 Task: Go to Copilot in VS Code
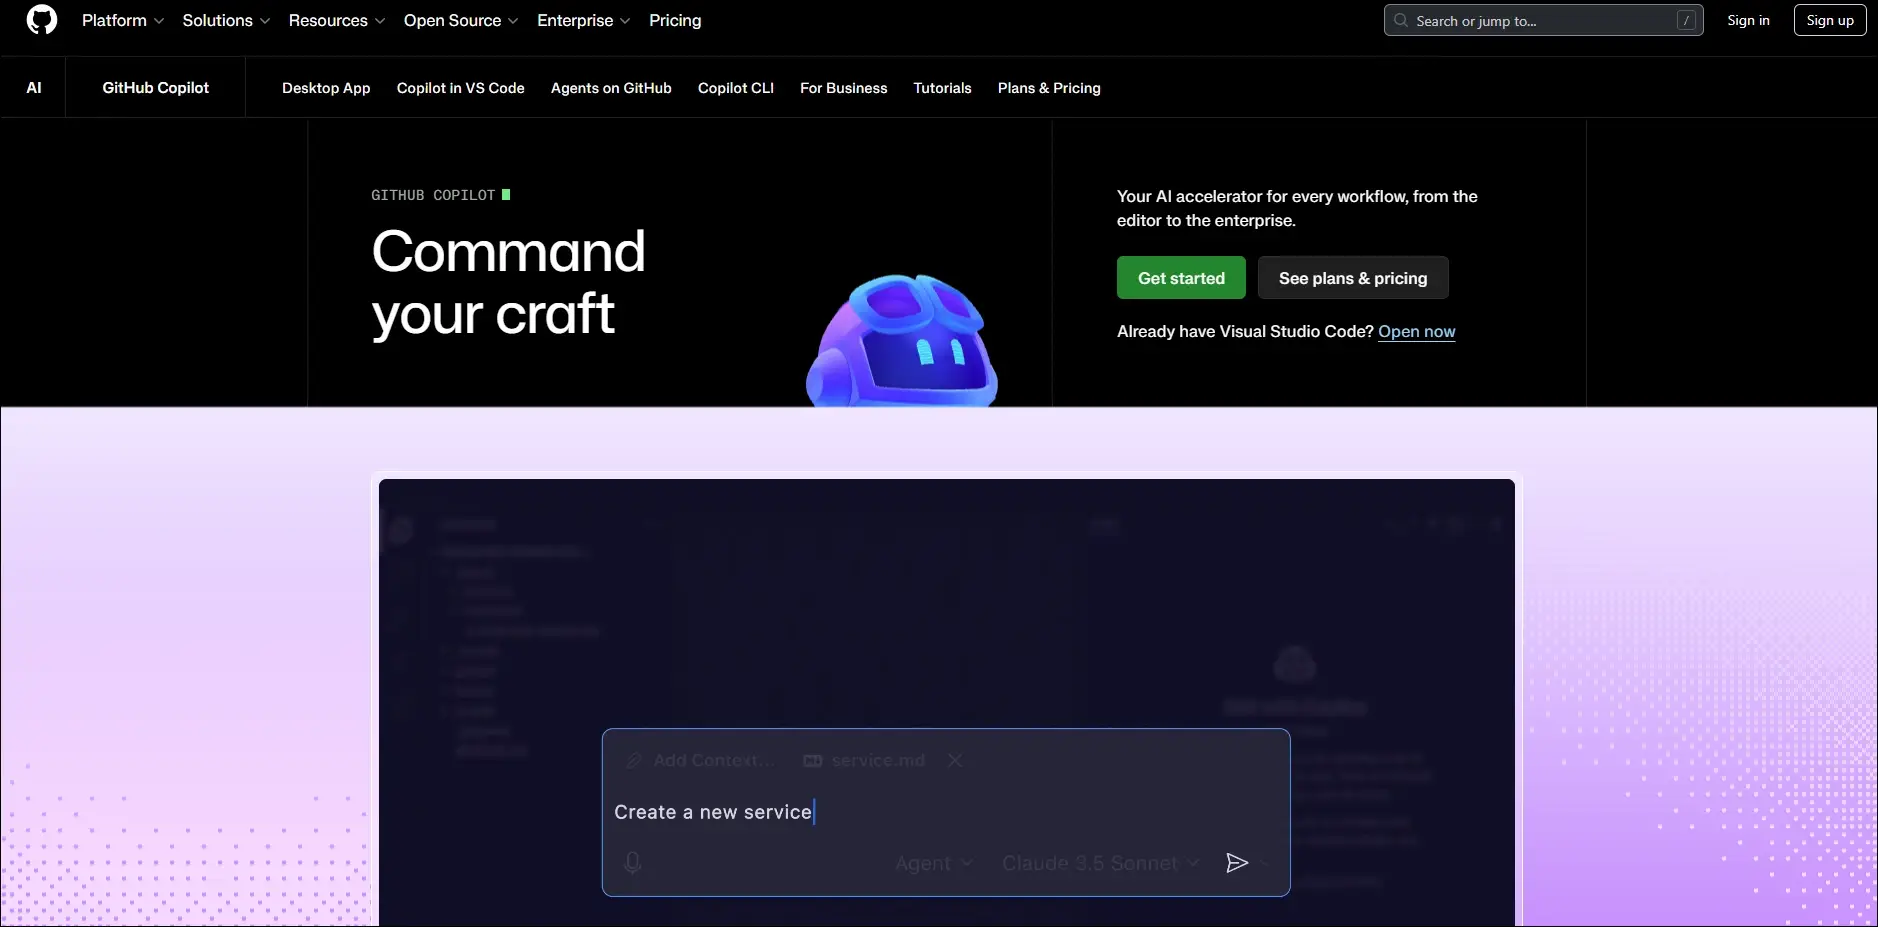point(460,88)
